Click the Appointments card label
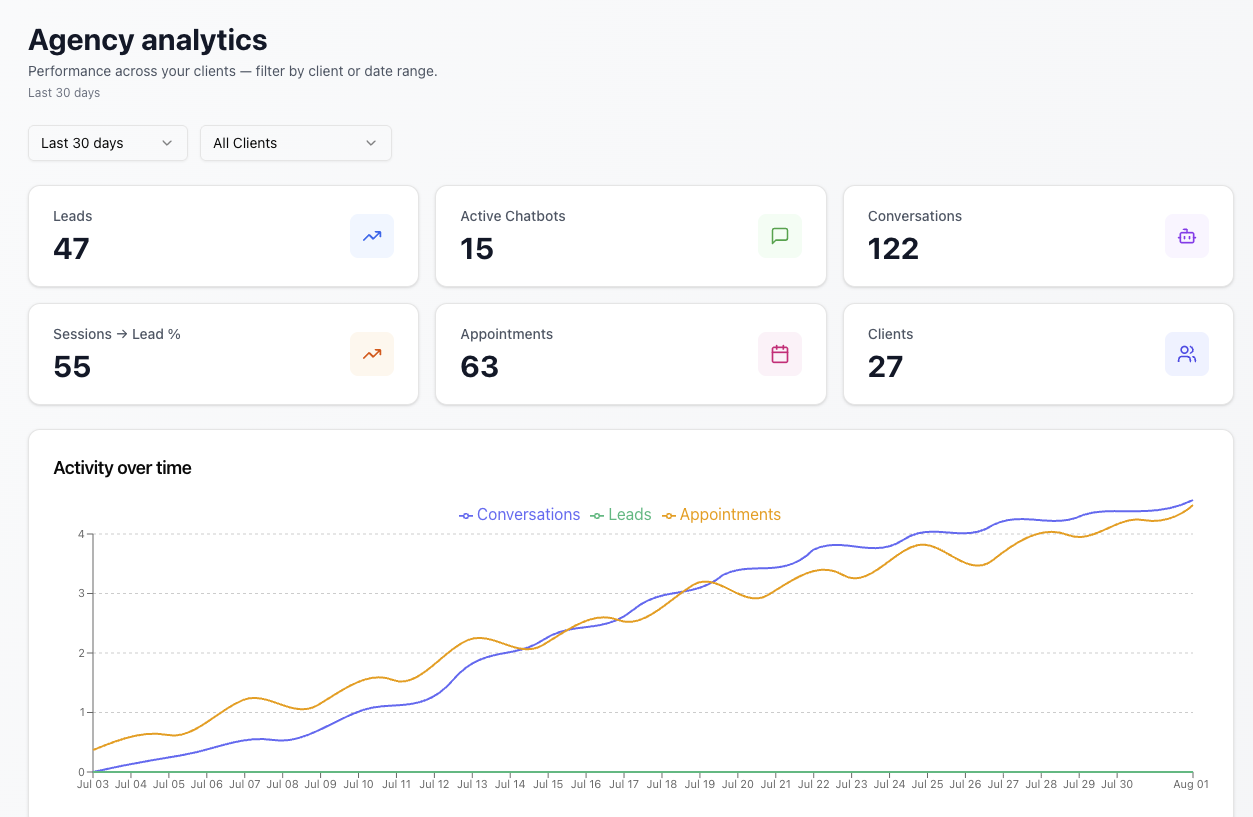The width and height of the screenshot is (1253, 817). [x=507, y=334]
